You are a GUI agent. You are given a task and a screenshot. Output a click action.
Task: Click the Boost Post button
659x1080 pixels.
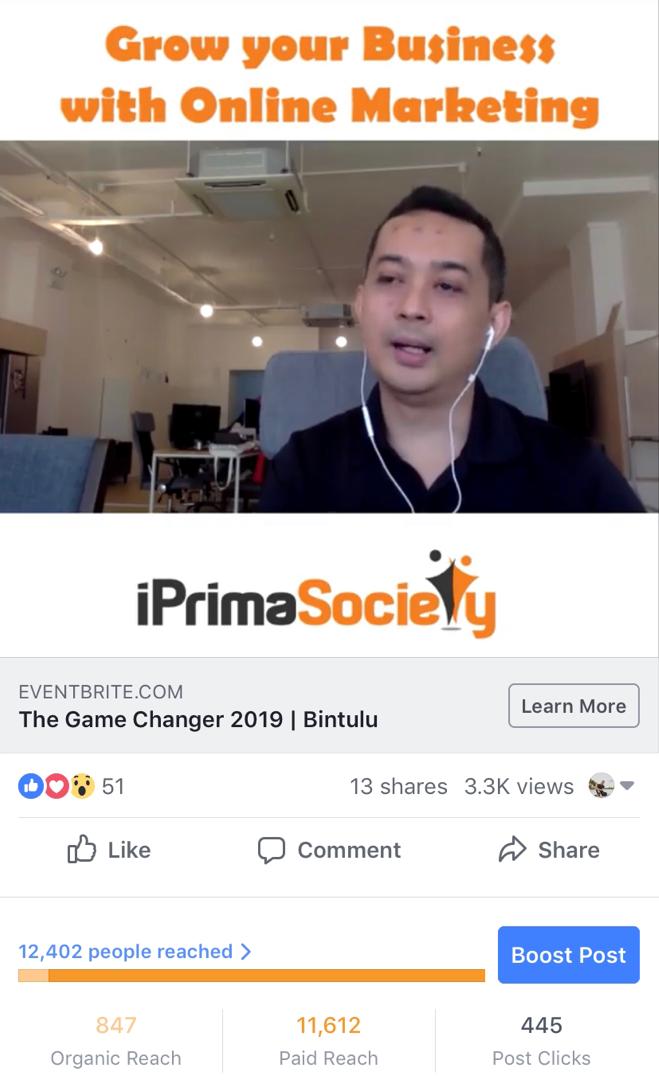pyautogui.click(x=569, y=955)
